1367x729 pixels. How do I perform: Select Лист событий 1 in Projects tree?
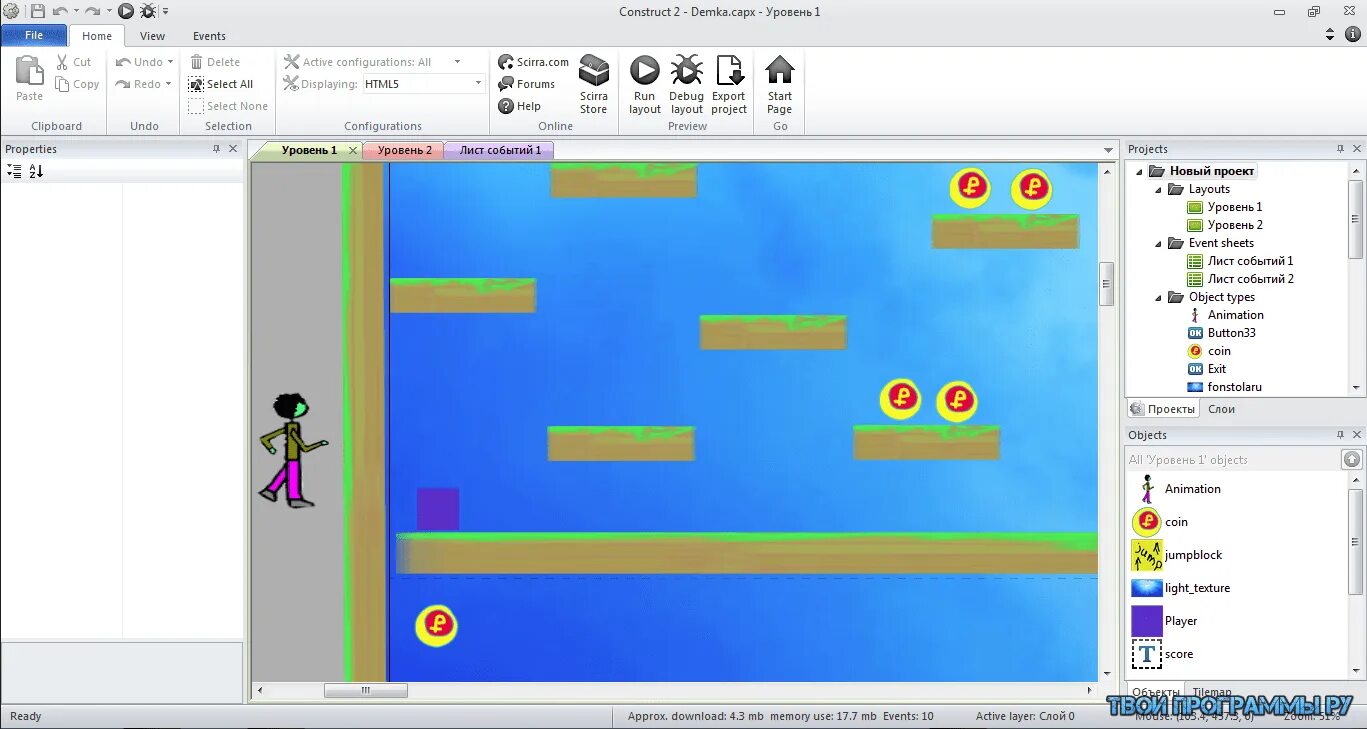(1240, 261)
